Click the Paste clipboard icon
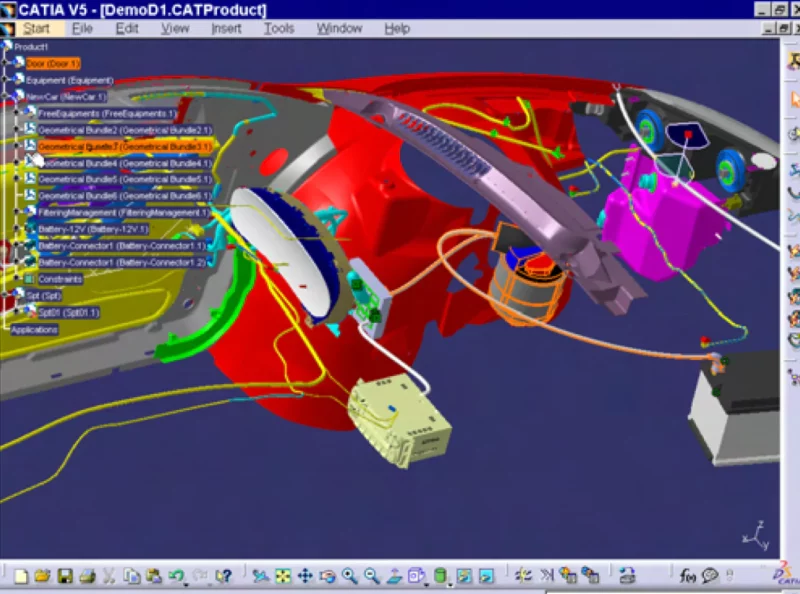The height and width of the screenshot is (594, 800). coord(154,576)
